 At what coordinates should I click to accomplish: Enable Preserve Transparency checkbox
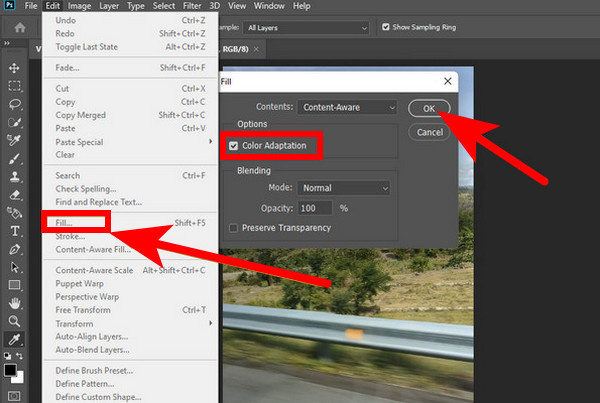pyautogui.click(x=234, y=227)
